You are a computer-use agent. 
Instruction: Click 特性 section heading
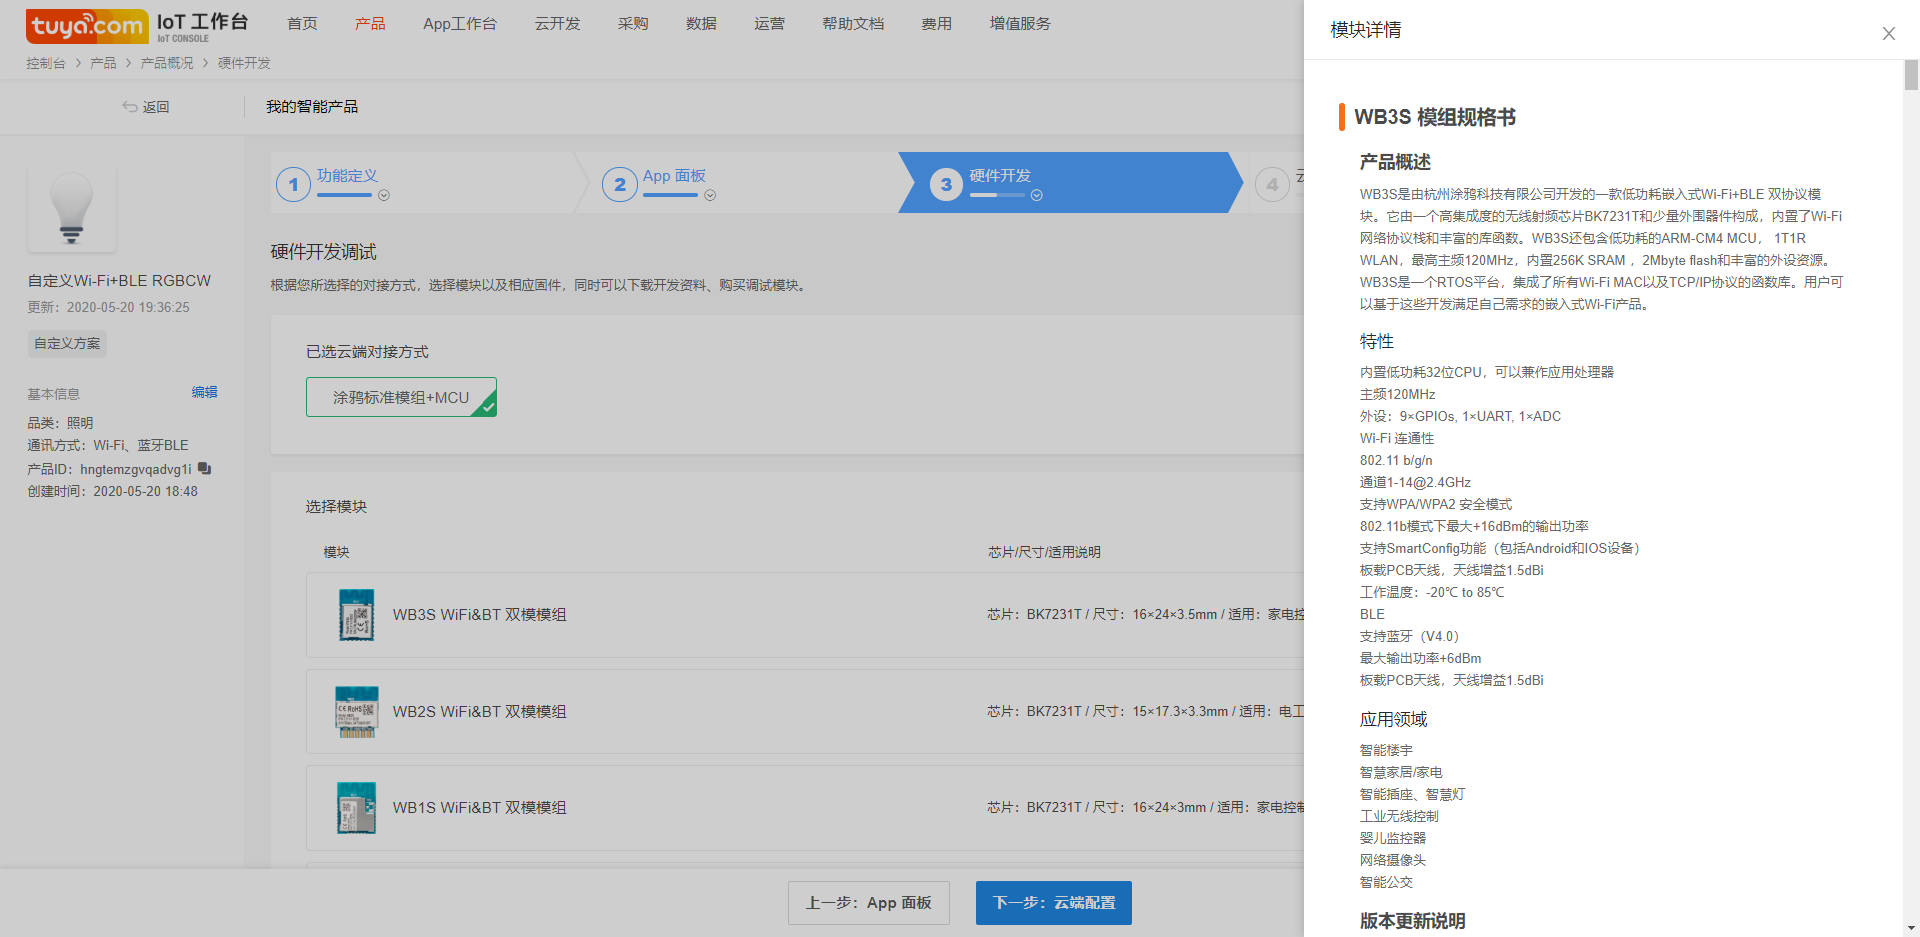pyautogui.click(x=1377, y=341)
